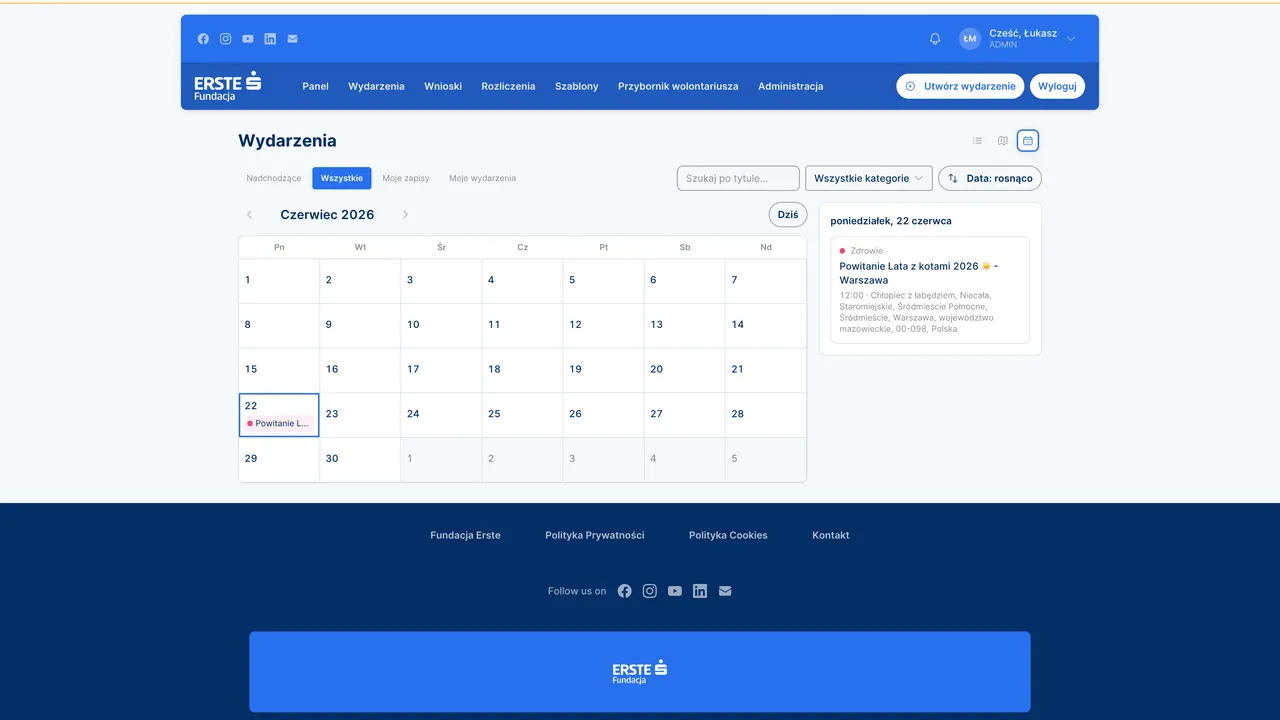Open the notifications bell
Viewport: 1280px width, 720px height.
click(x=935, y=39)
